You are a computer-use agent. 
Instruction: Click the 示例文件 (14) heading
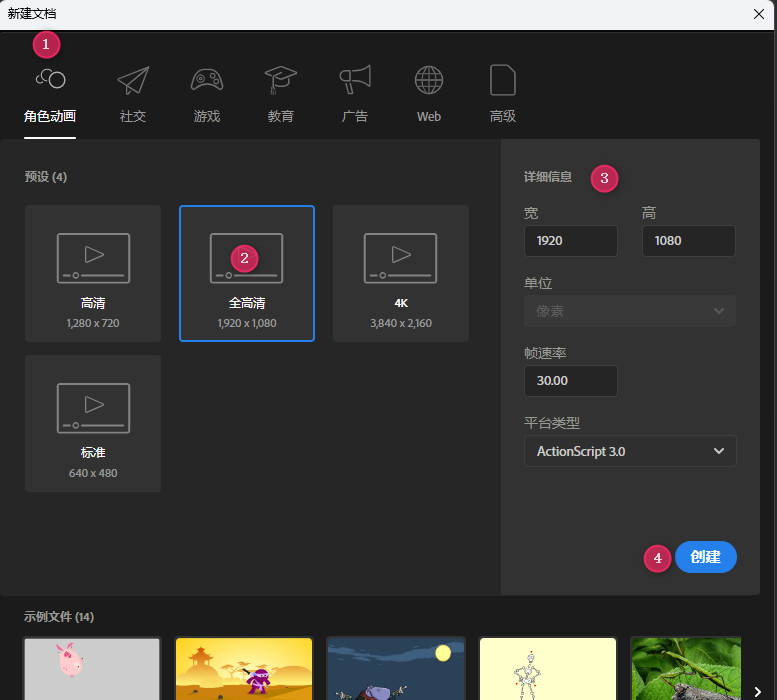click(x=59, y=617)
